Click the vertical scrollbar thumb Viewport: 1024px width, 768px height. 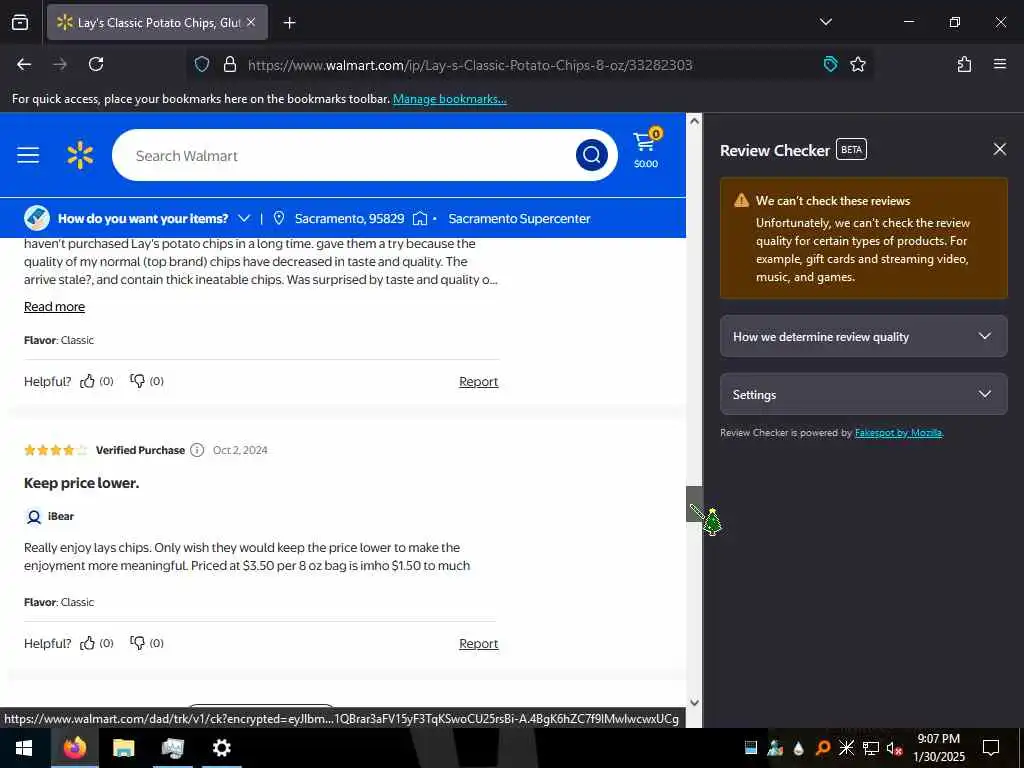694,504
